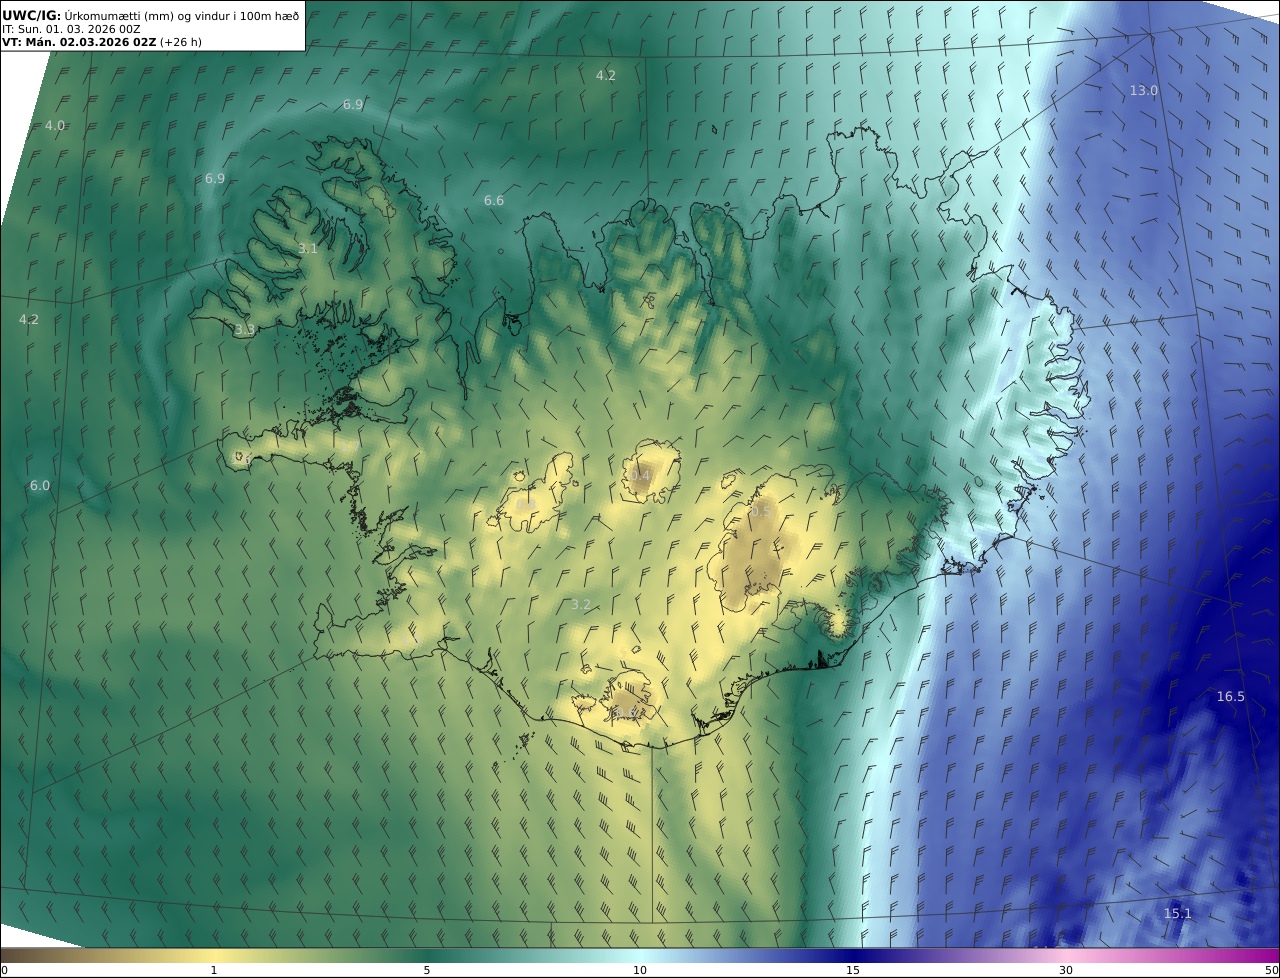Click the color scale tick label '5'

click(426, 970)
